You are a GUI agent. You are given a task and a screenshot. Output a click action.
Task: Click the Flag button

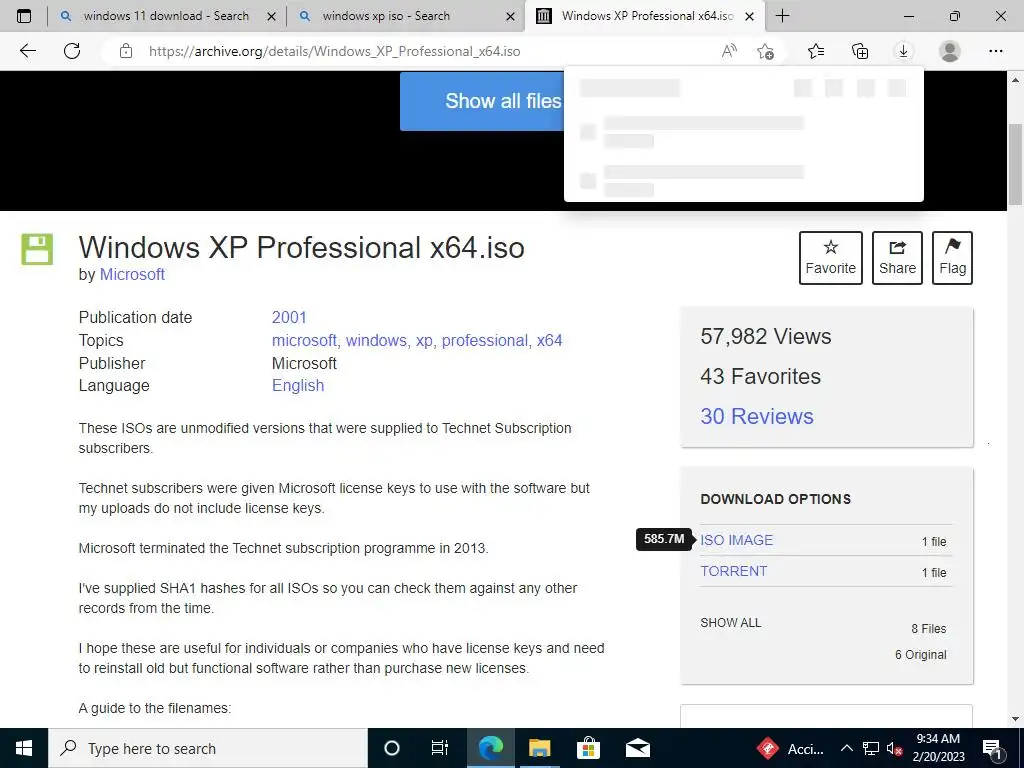click(952, 257)
